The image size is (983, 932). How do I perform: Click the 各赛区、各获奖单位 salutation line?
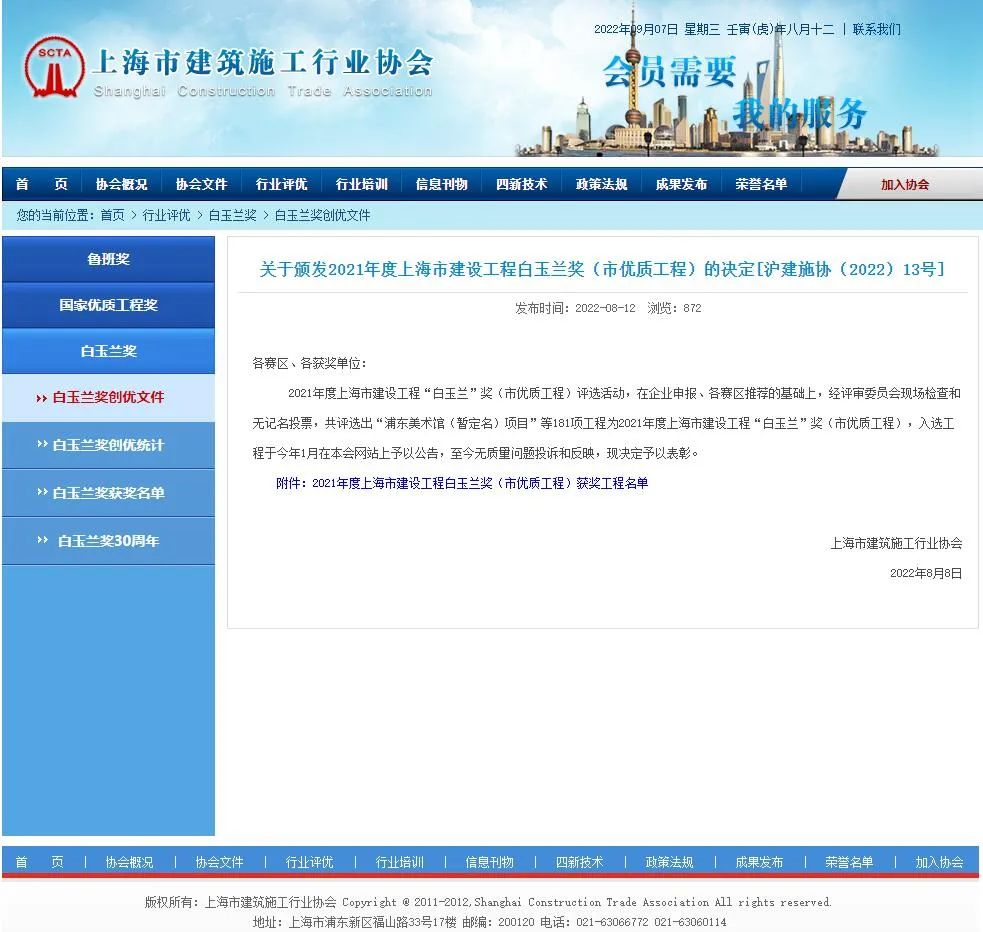coord(310,364)
